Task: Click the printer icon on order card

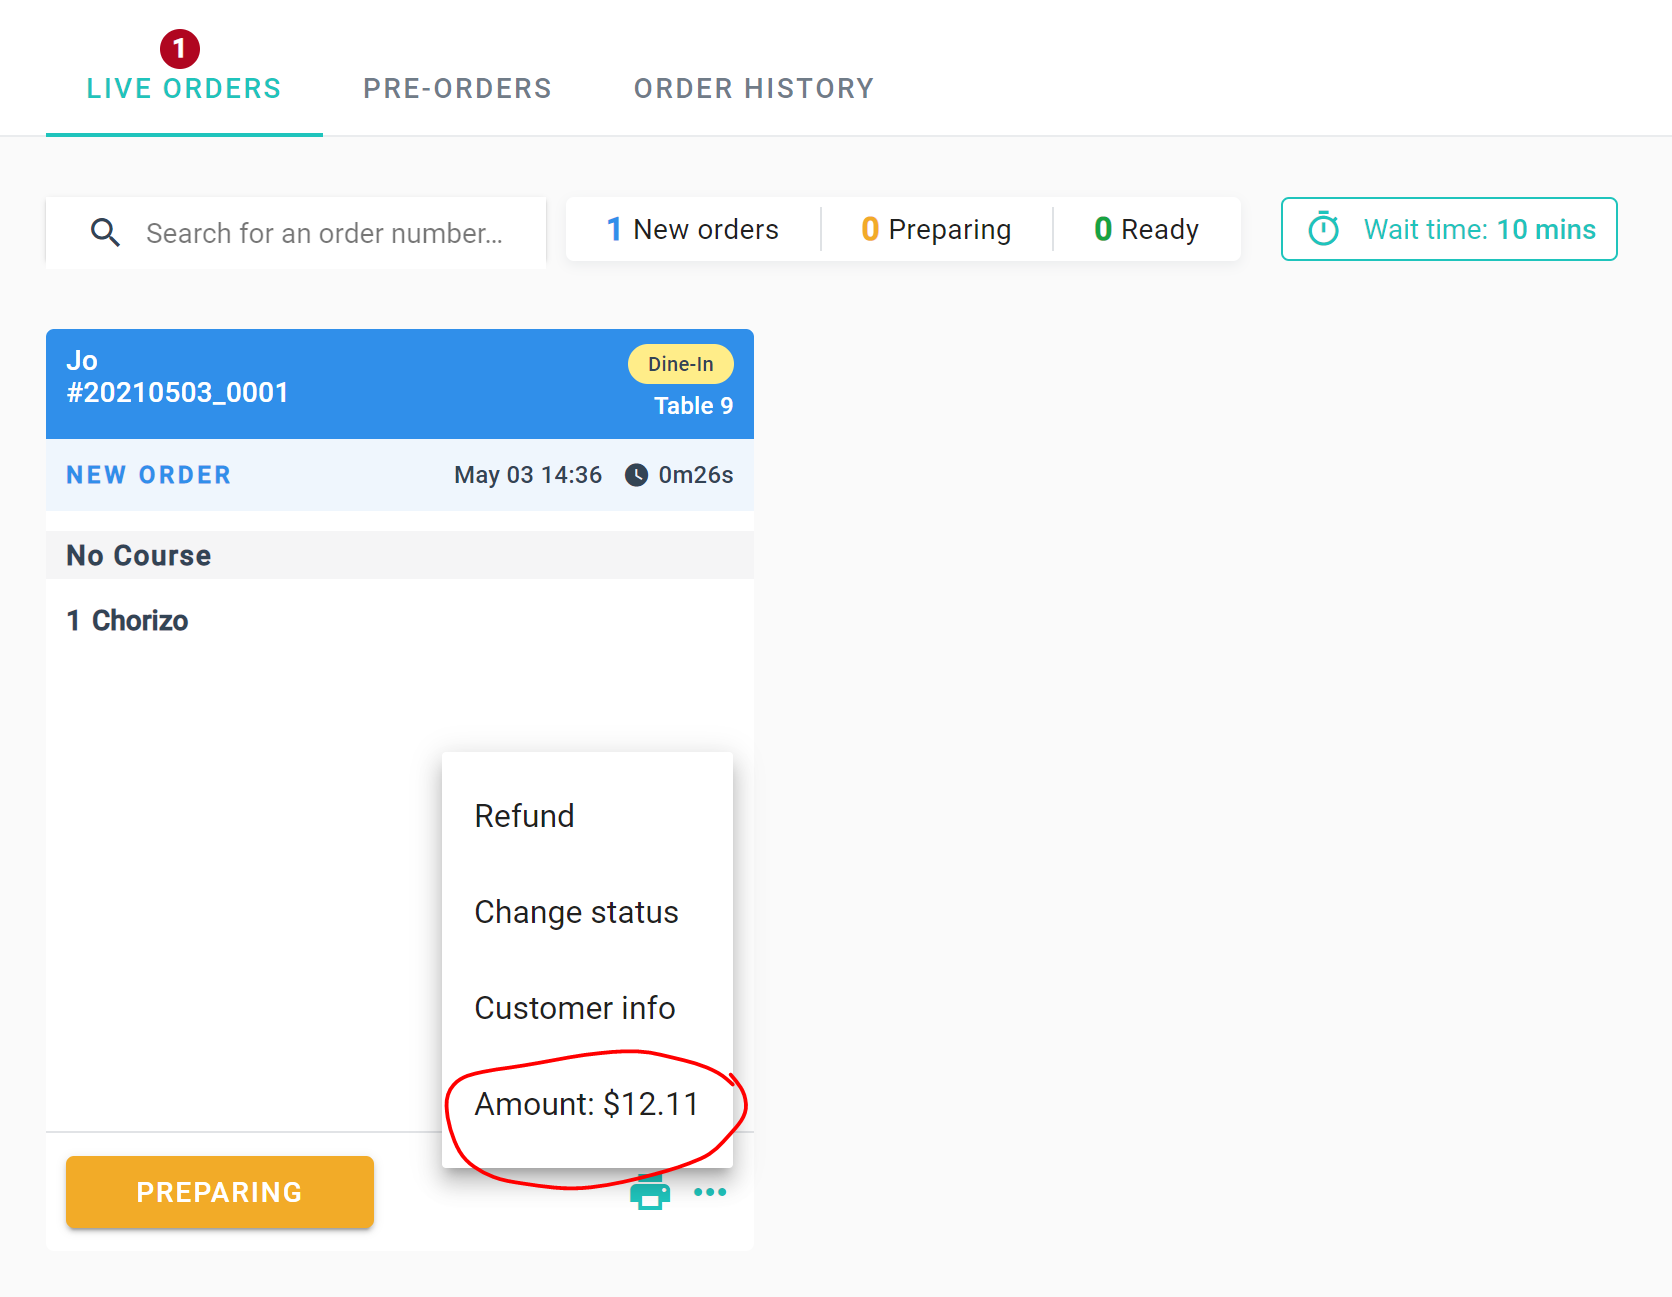Action: click(650, 1192)
